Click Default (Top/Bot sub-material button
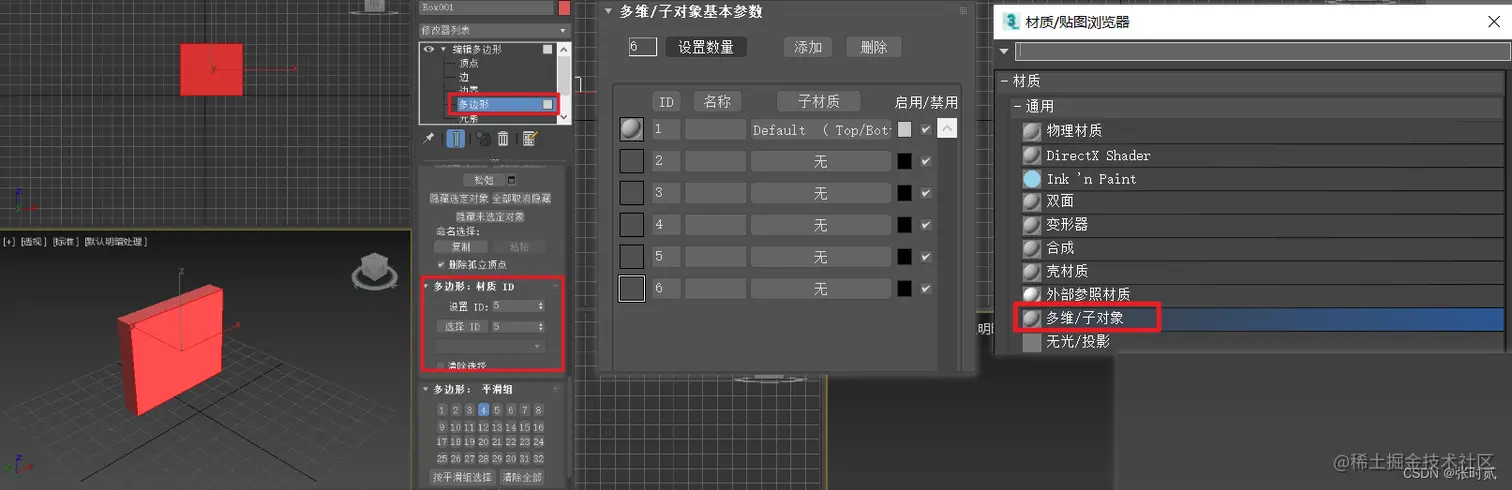 coord(821,130)
